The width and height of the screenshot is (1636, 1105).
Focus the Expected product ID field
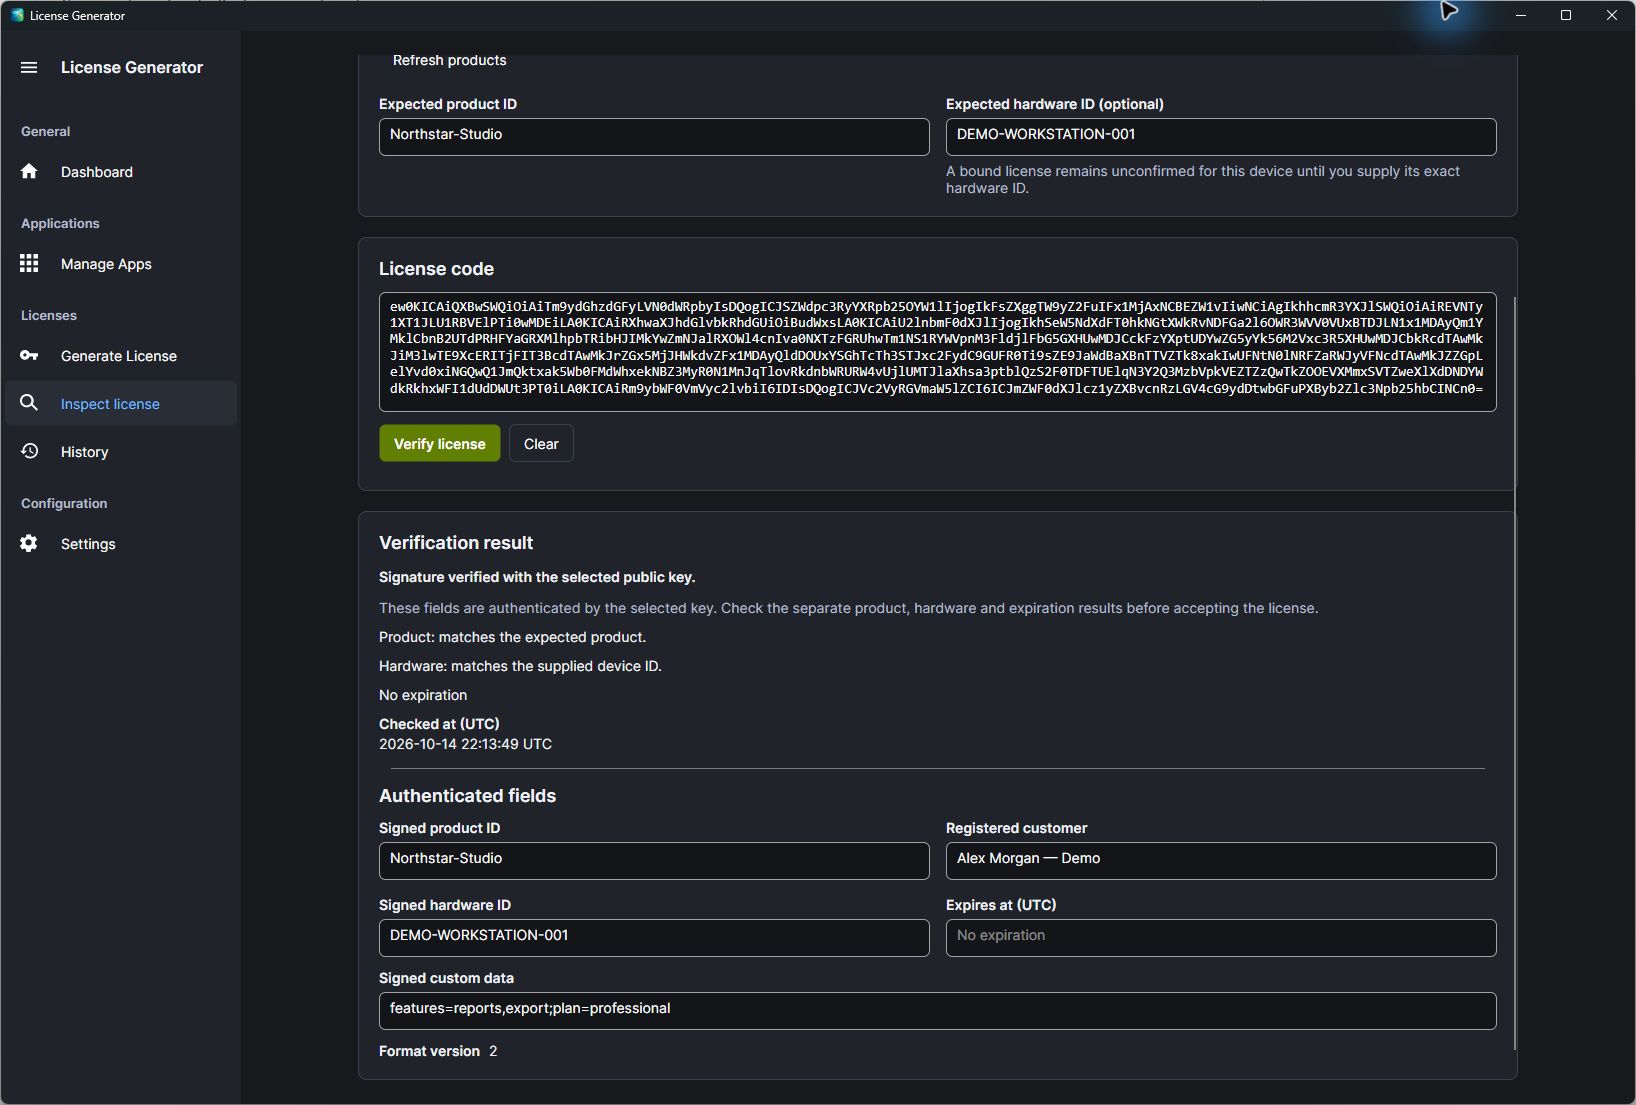pos(654,137)
